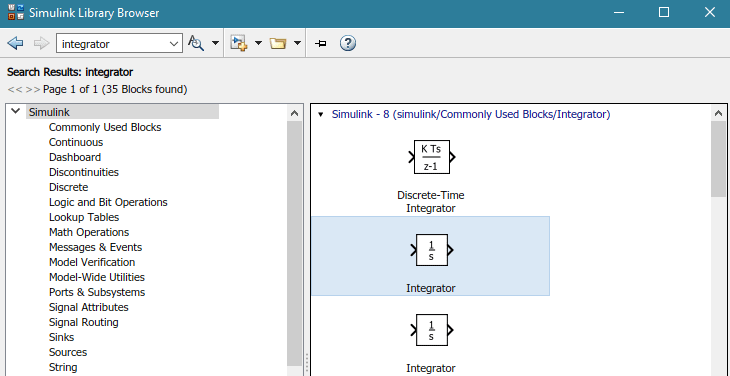Screen dimensions: 730x376
Task: Open help via the question mark icon
Action: coord(348,43)
